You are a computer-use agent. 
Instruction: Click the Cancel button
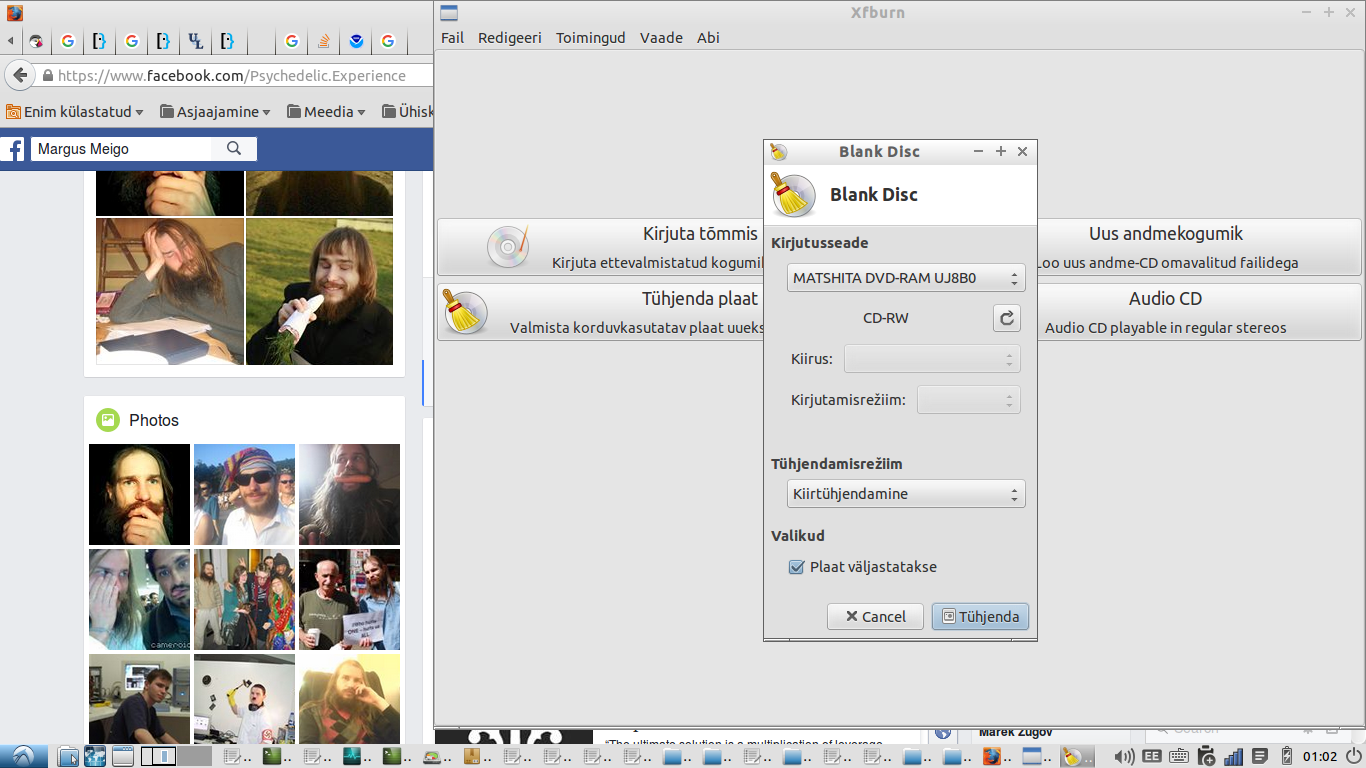click(875, 617)
